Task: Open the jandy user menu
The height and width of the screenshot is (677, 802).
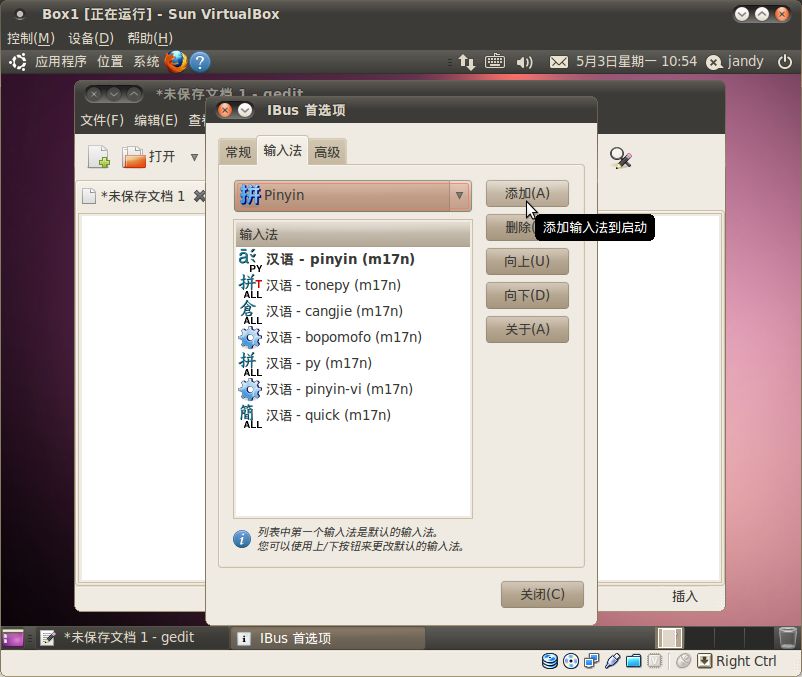Action: 734,62
